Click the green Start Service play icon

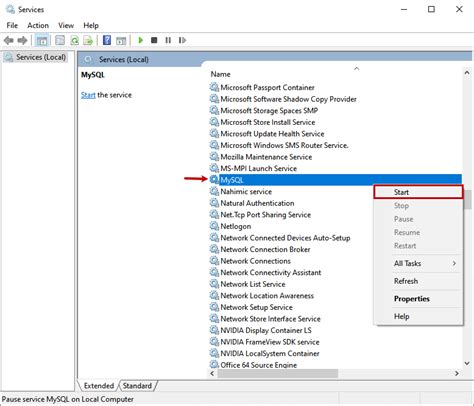[140, 40]
